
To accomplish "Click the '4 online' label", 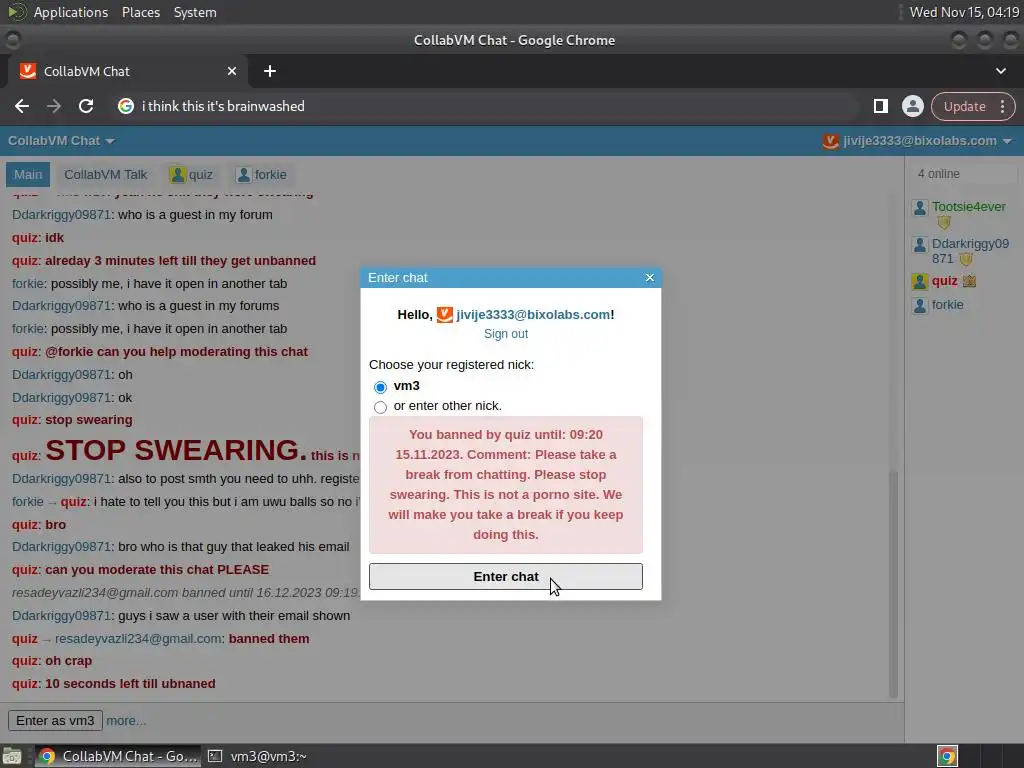I will pos(938,174).
